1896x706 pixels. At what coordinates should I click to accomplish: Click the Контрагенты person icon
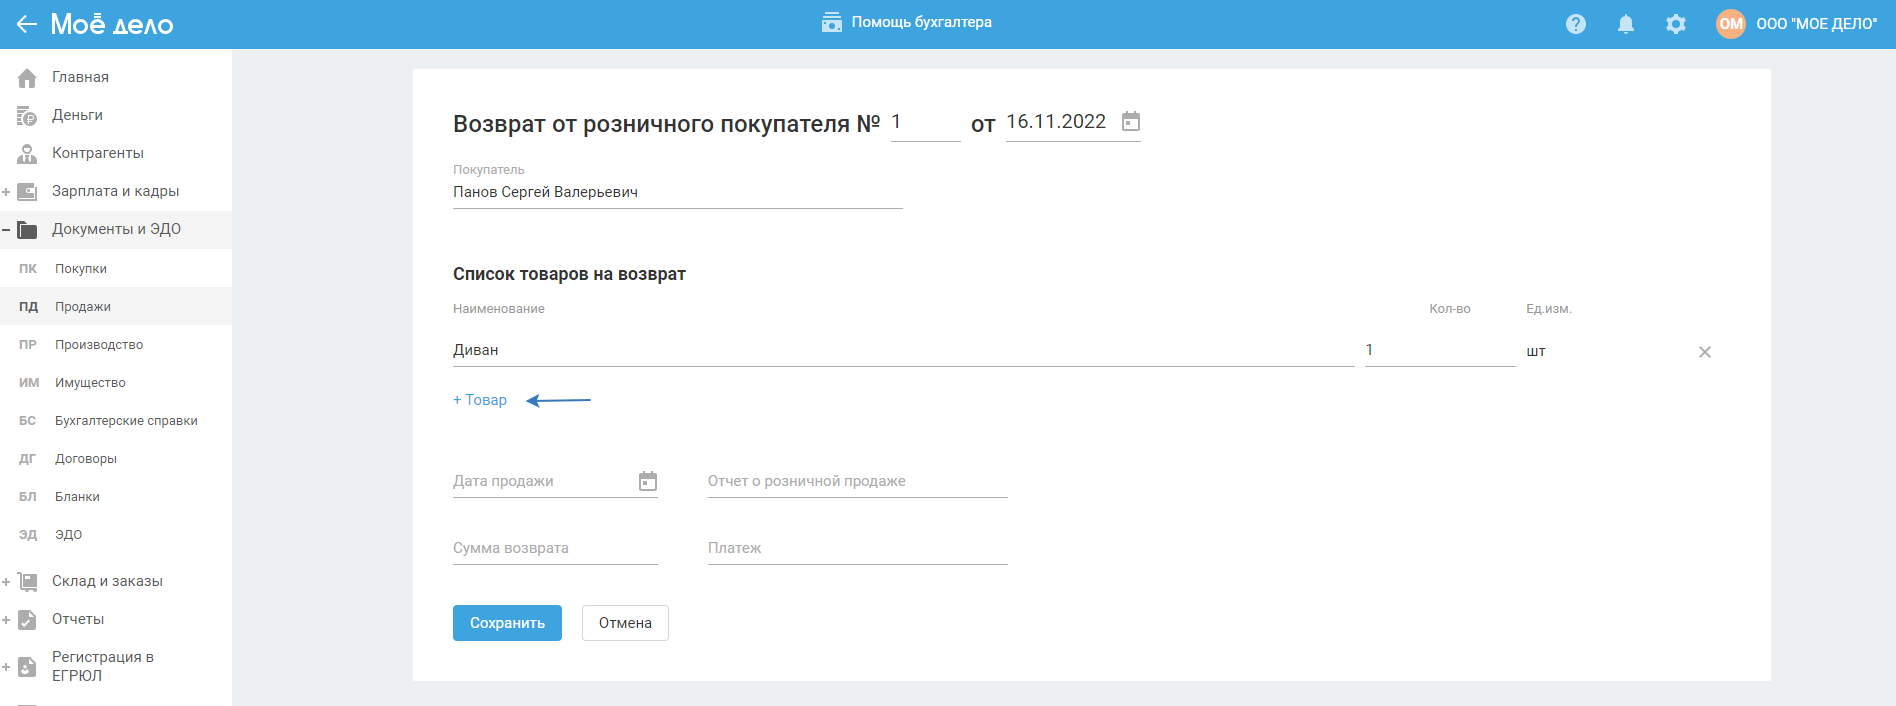27,153
